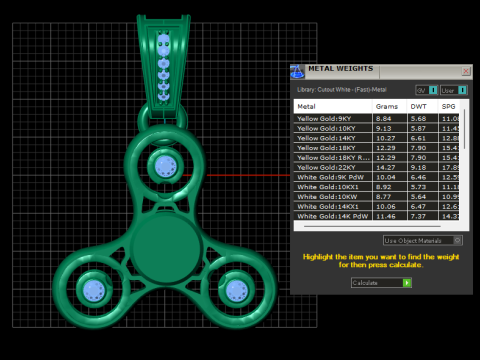480x360 pixels.
Task: Sort by the Grams column header
Action: (389, 107)
